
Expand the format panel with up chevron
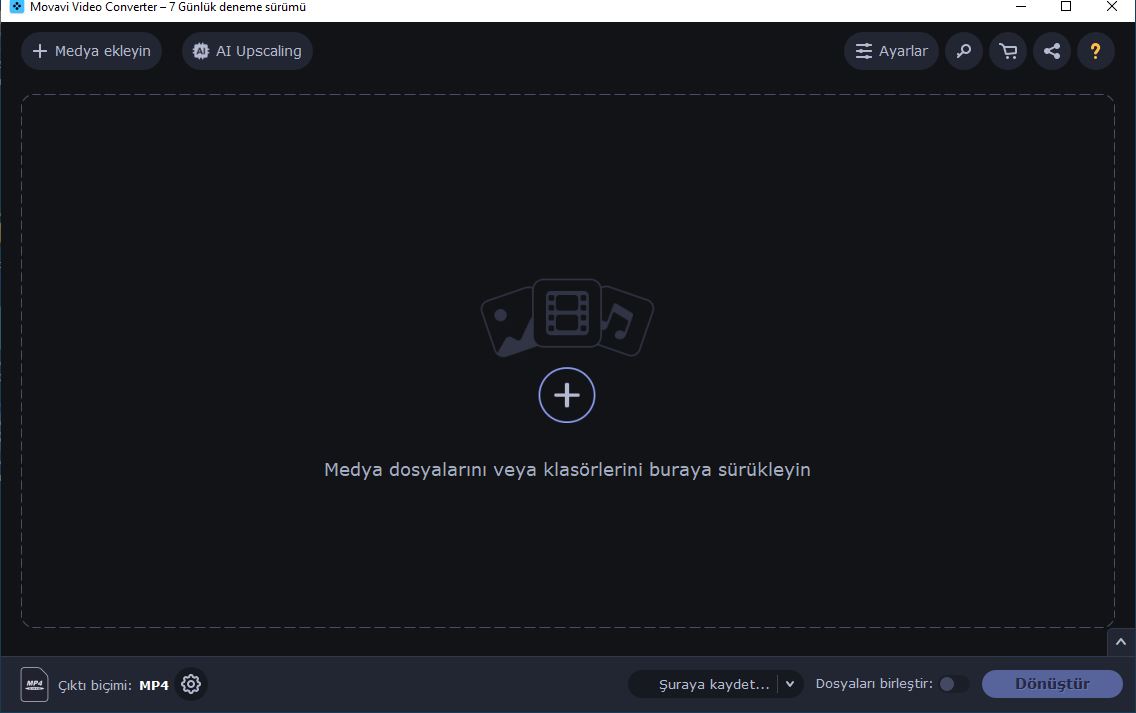(1121, 642)
